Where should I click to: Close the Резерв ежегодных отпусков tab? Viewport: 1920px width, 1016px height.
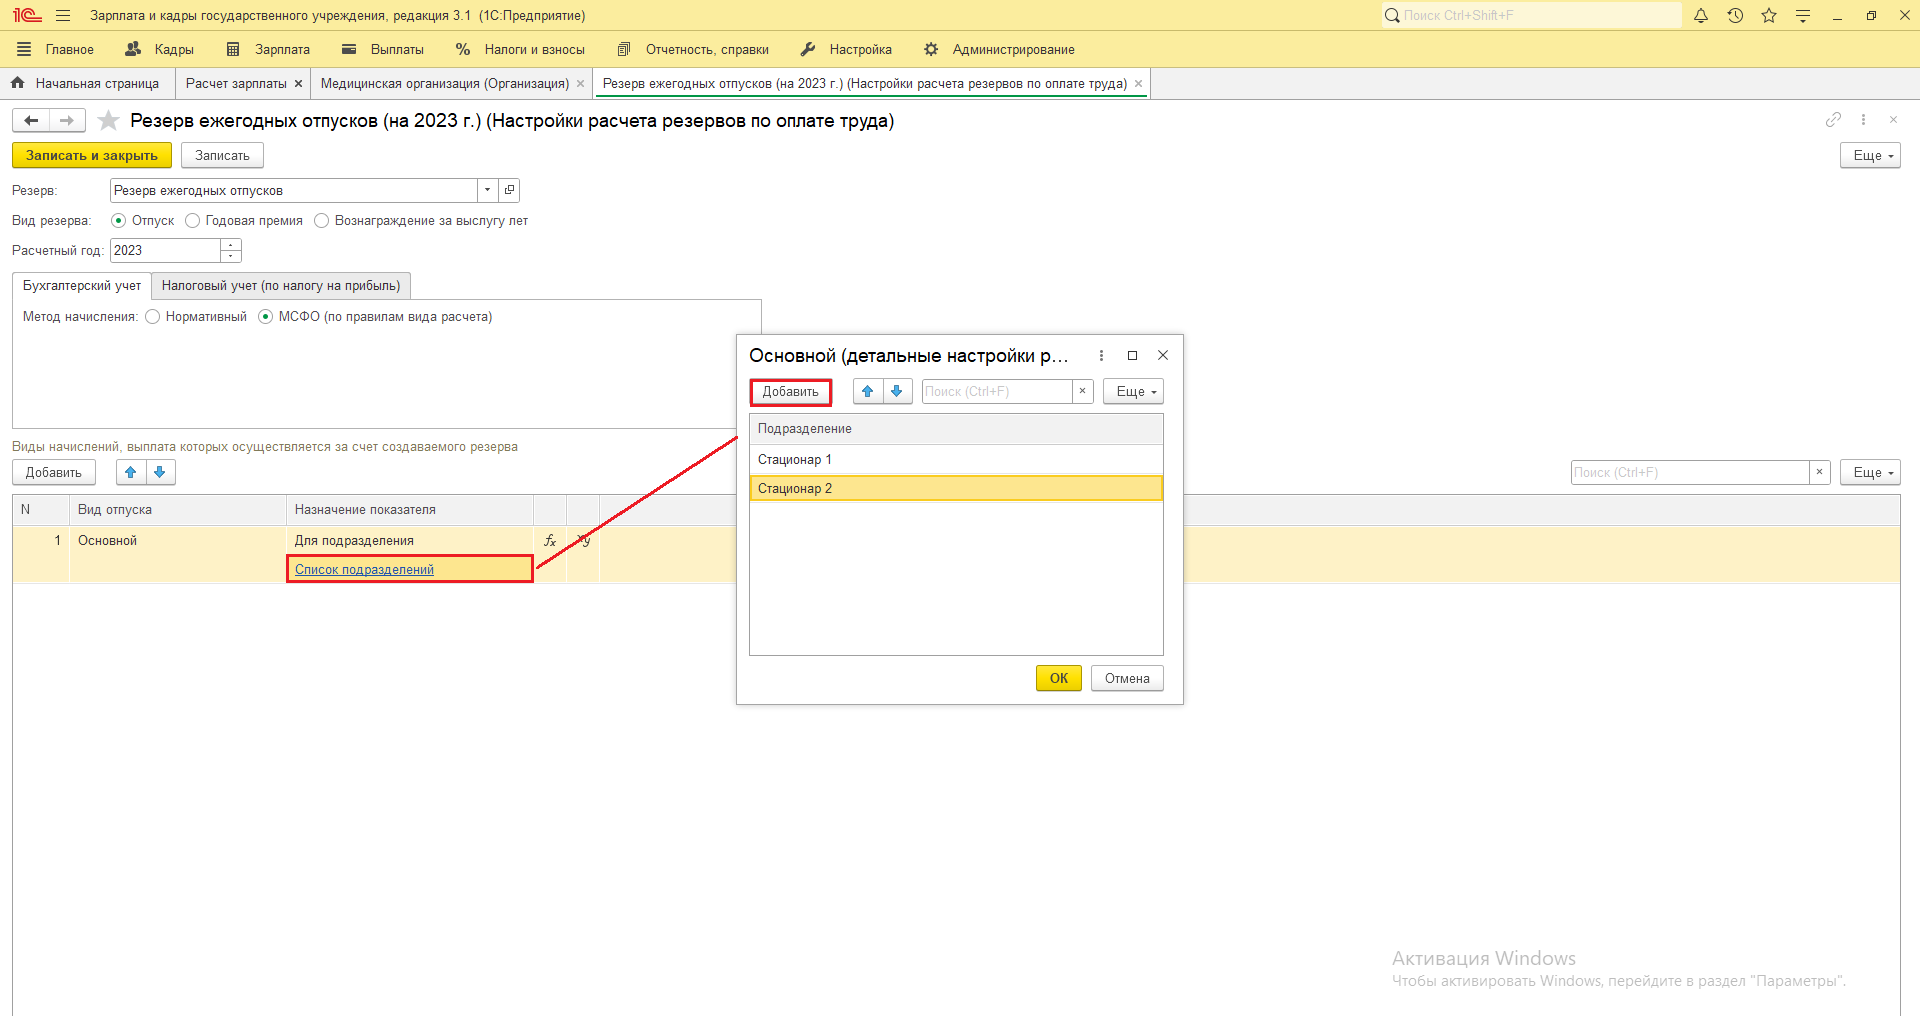1138,84
